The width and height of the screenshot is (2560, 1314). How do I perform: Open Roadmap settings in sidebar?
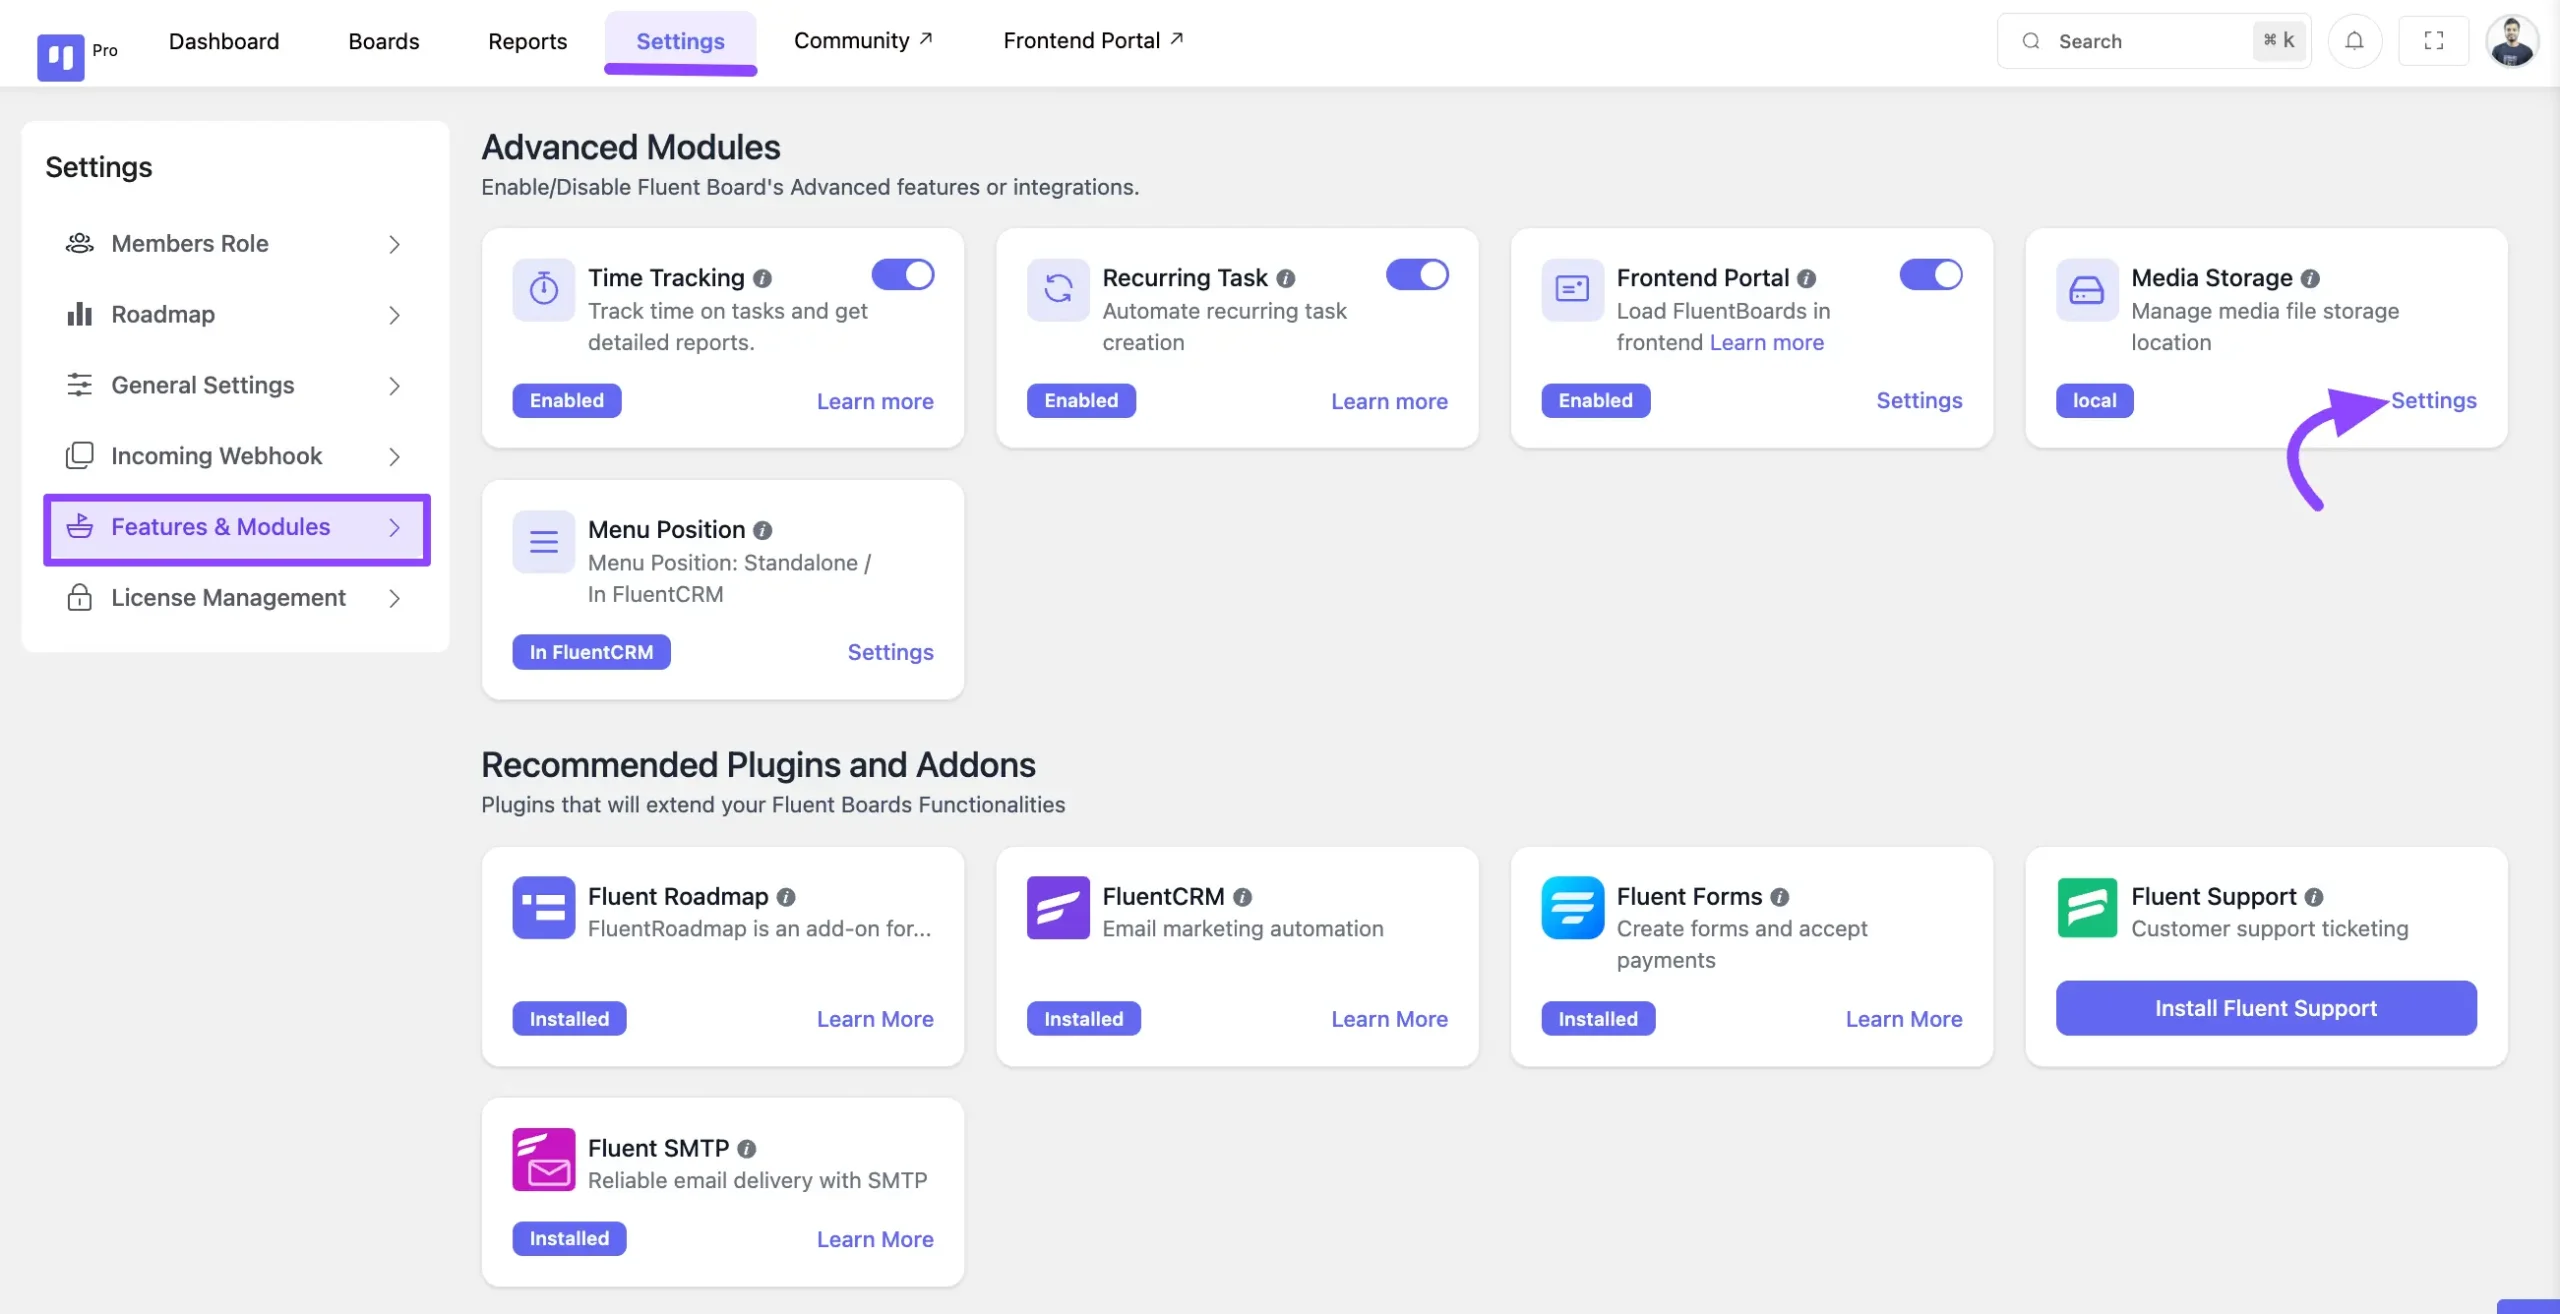click(x=236, y=315)
